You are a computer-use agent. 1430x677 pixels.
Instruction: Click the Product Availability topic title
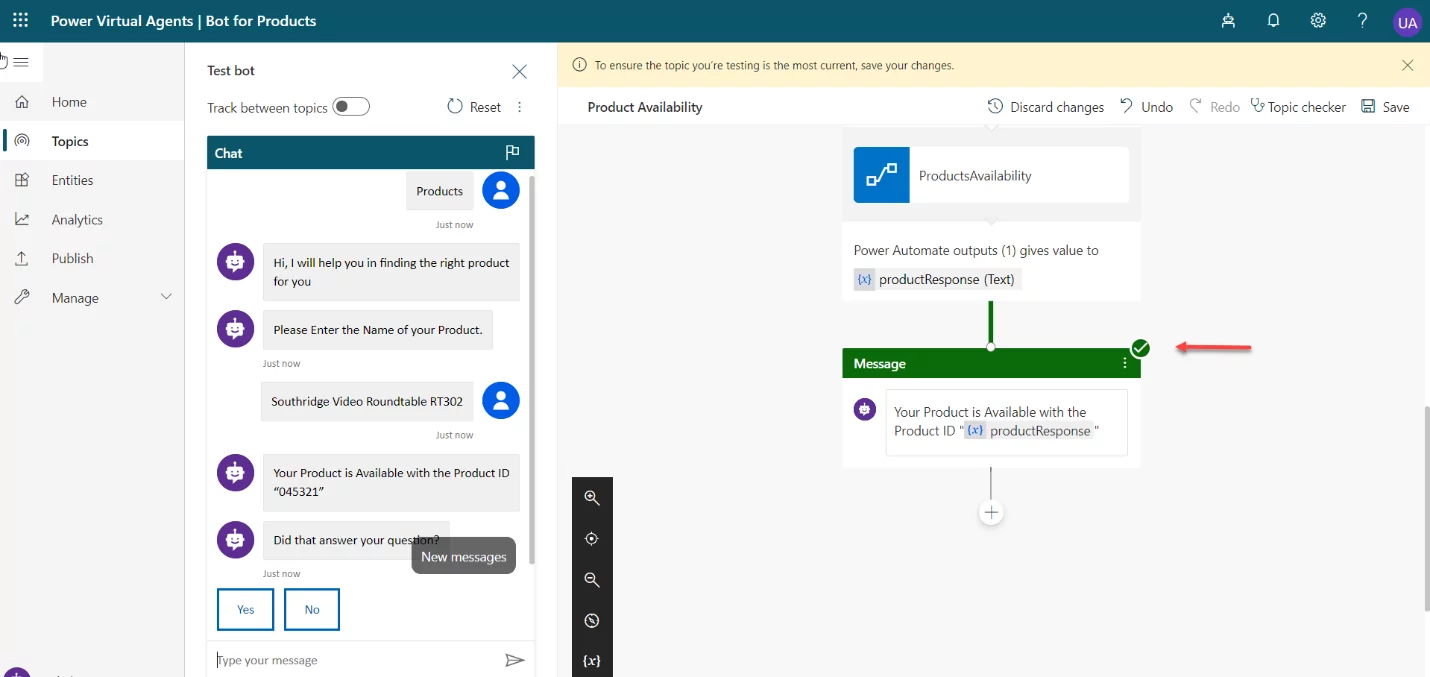[645, 107]
